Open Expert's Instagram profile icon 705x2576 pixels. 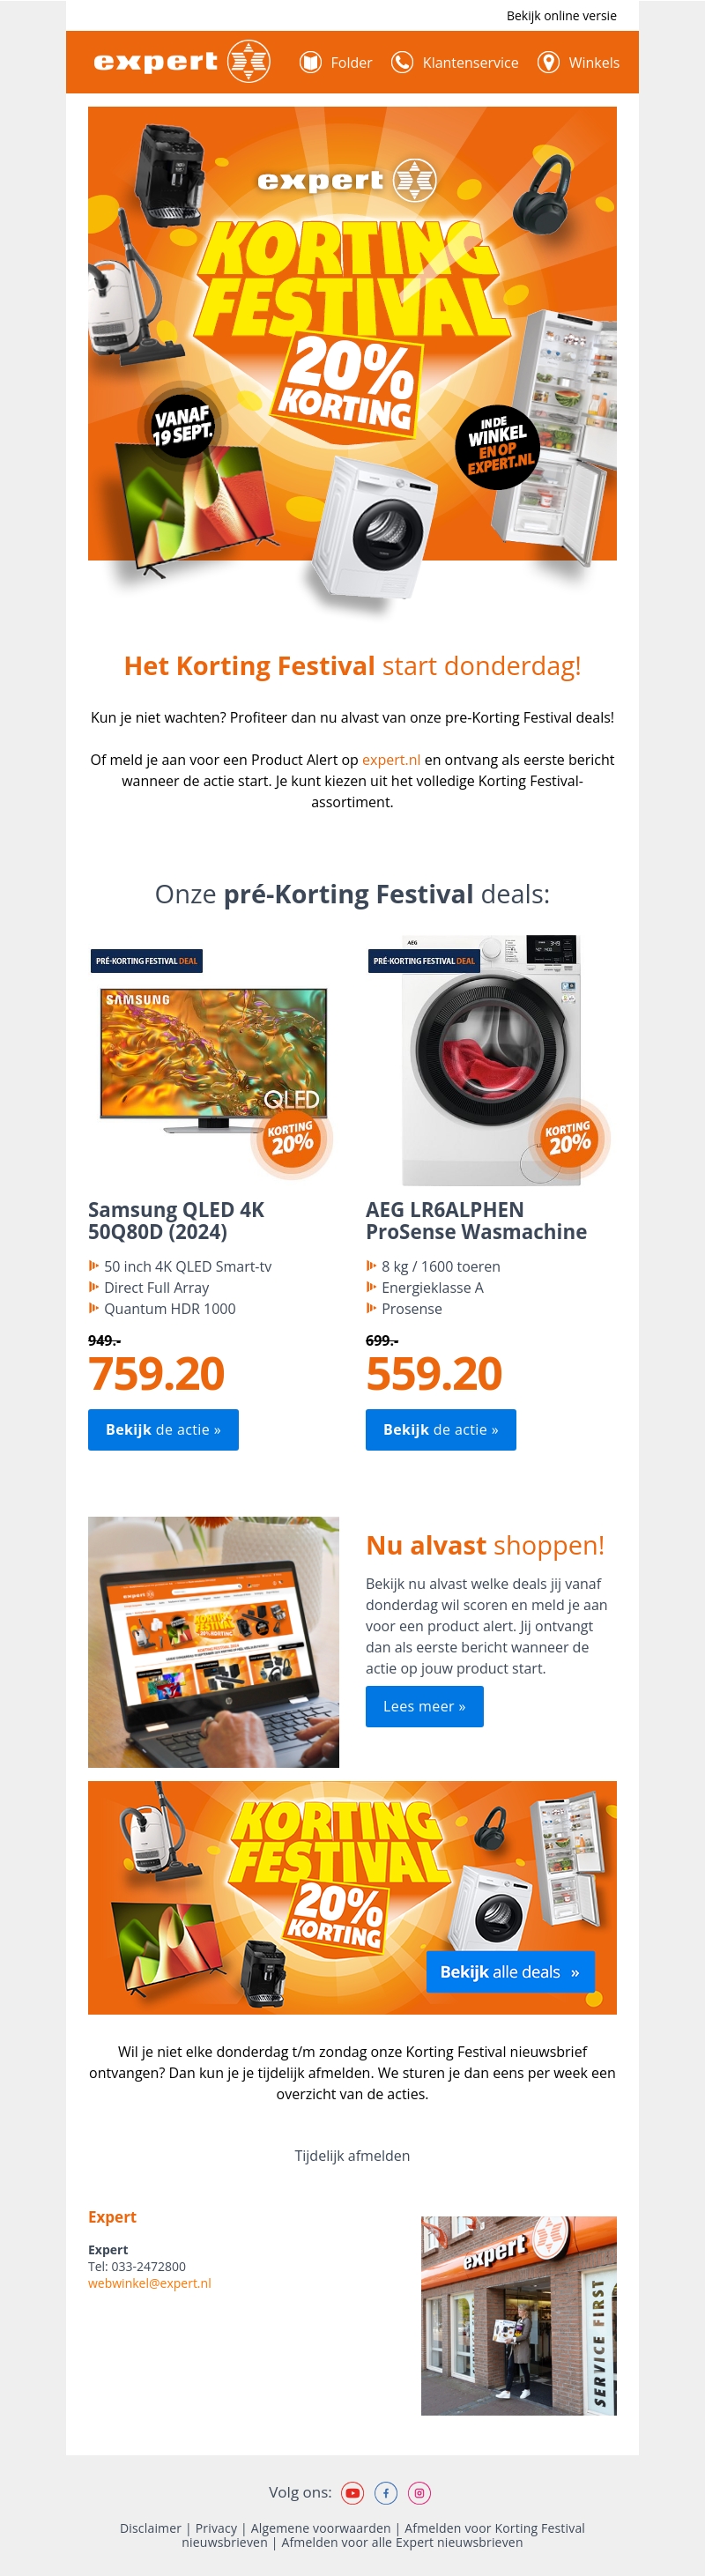coord(419,2492)
